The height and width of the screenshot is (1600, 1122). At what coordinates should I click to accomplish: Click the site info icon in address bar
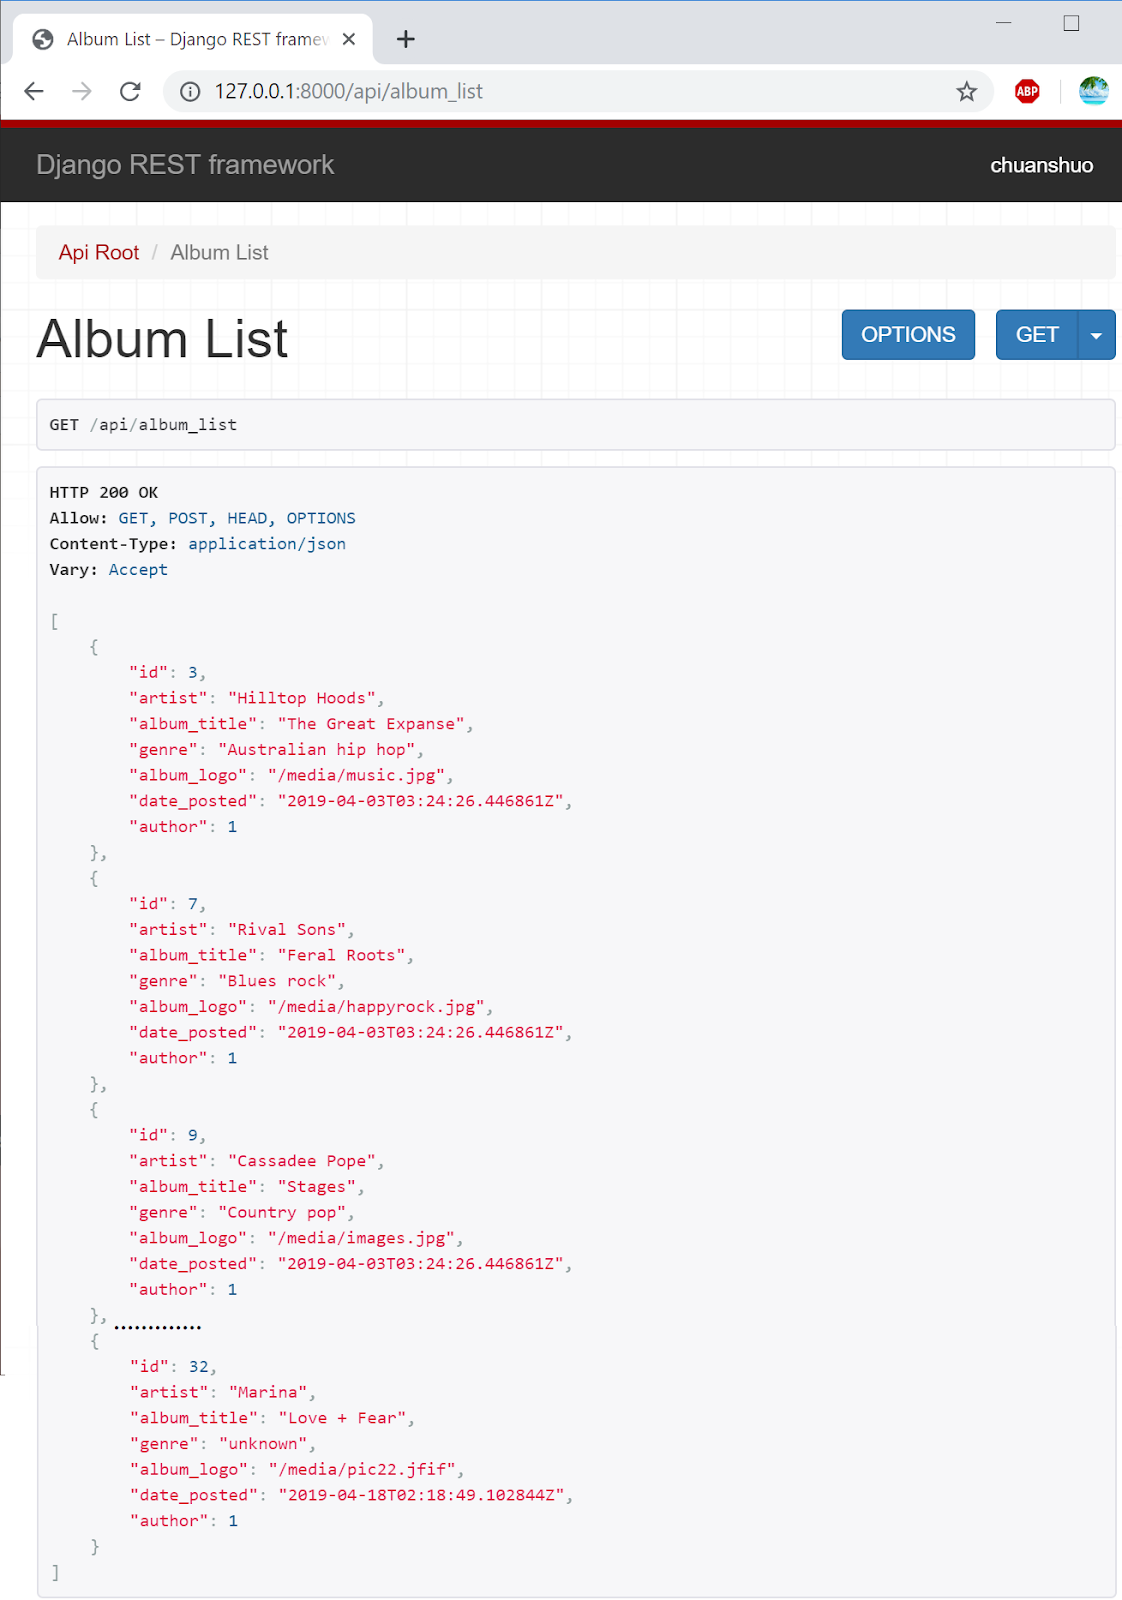(x=189, y=92)
